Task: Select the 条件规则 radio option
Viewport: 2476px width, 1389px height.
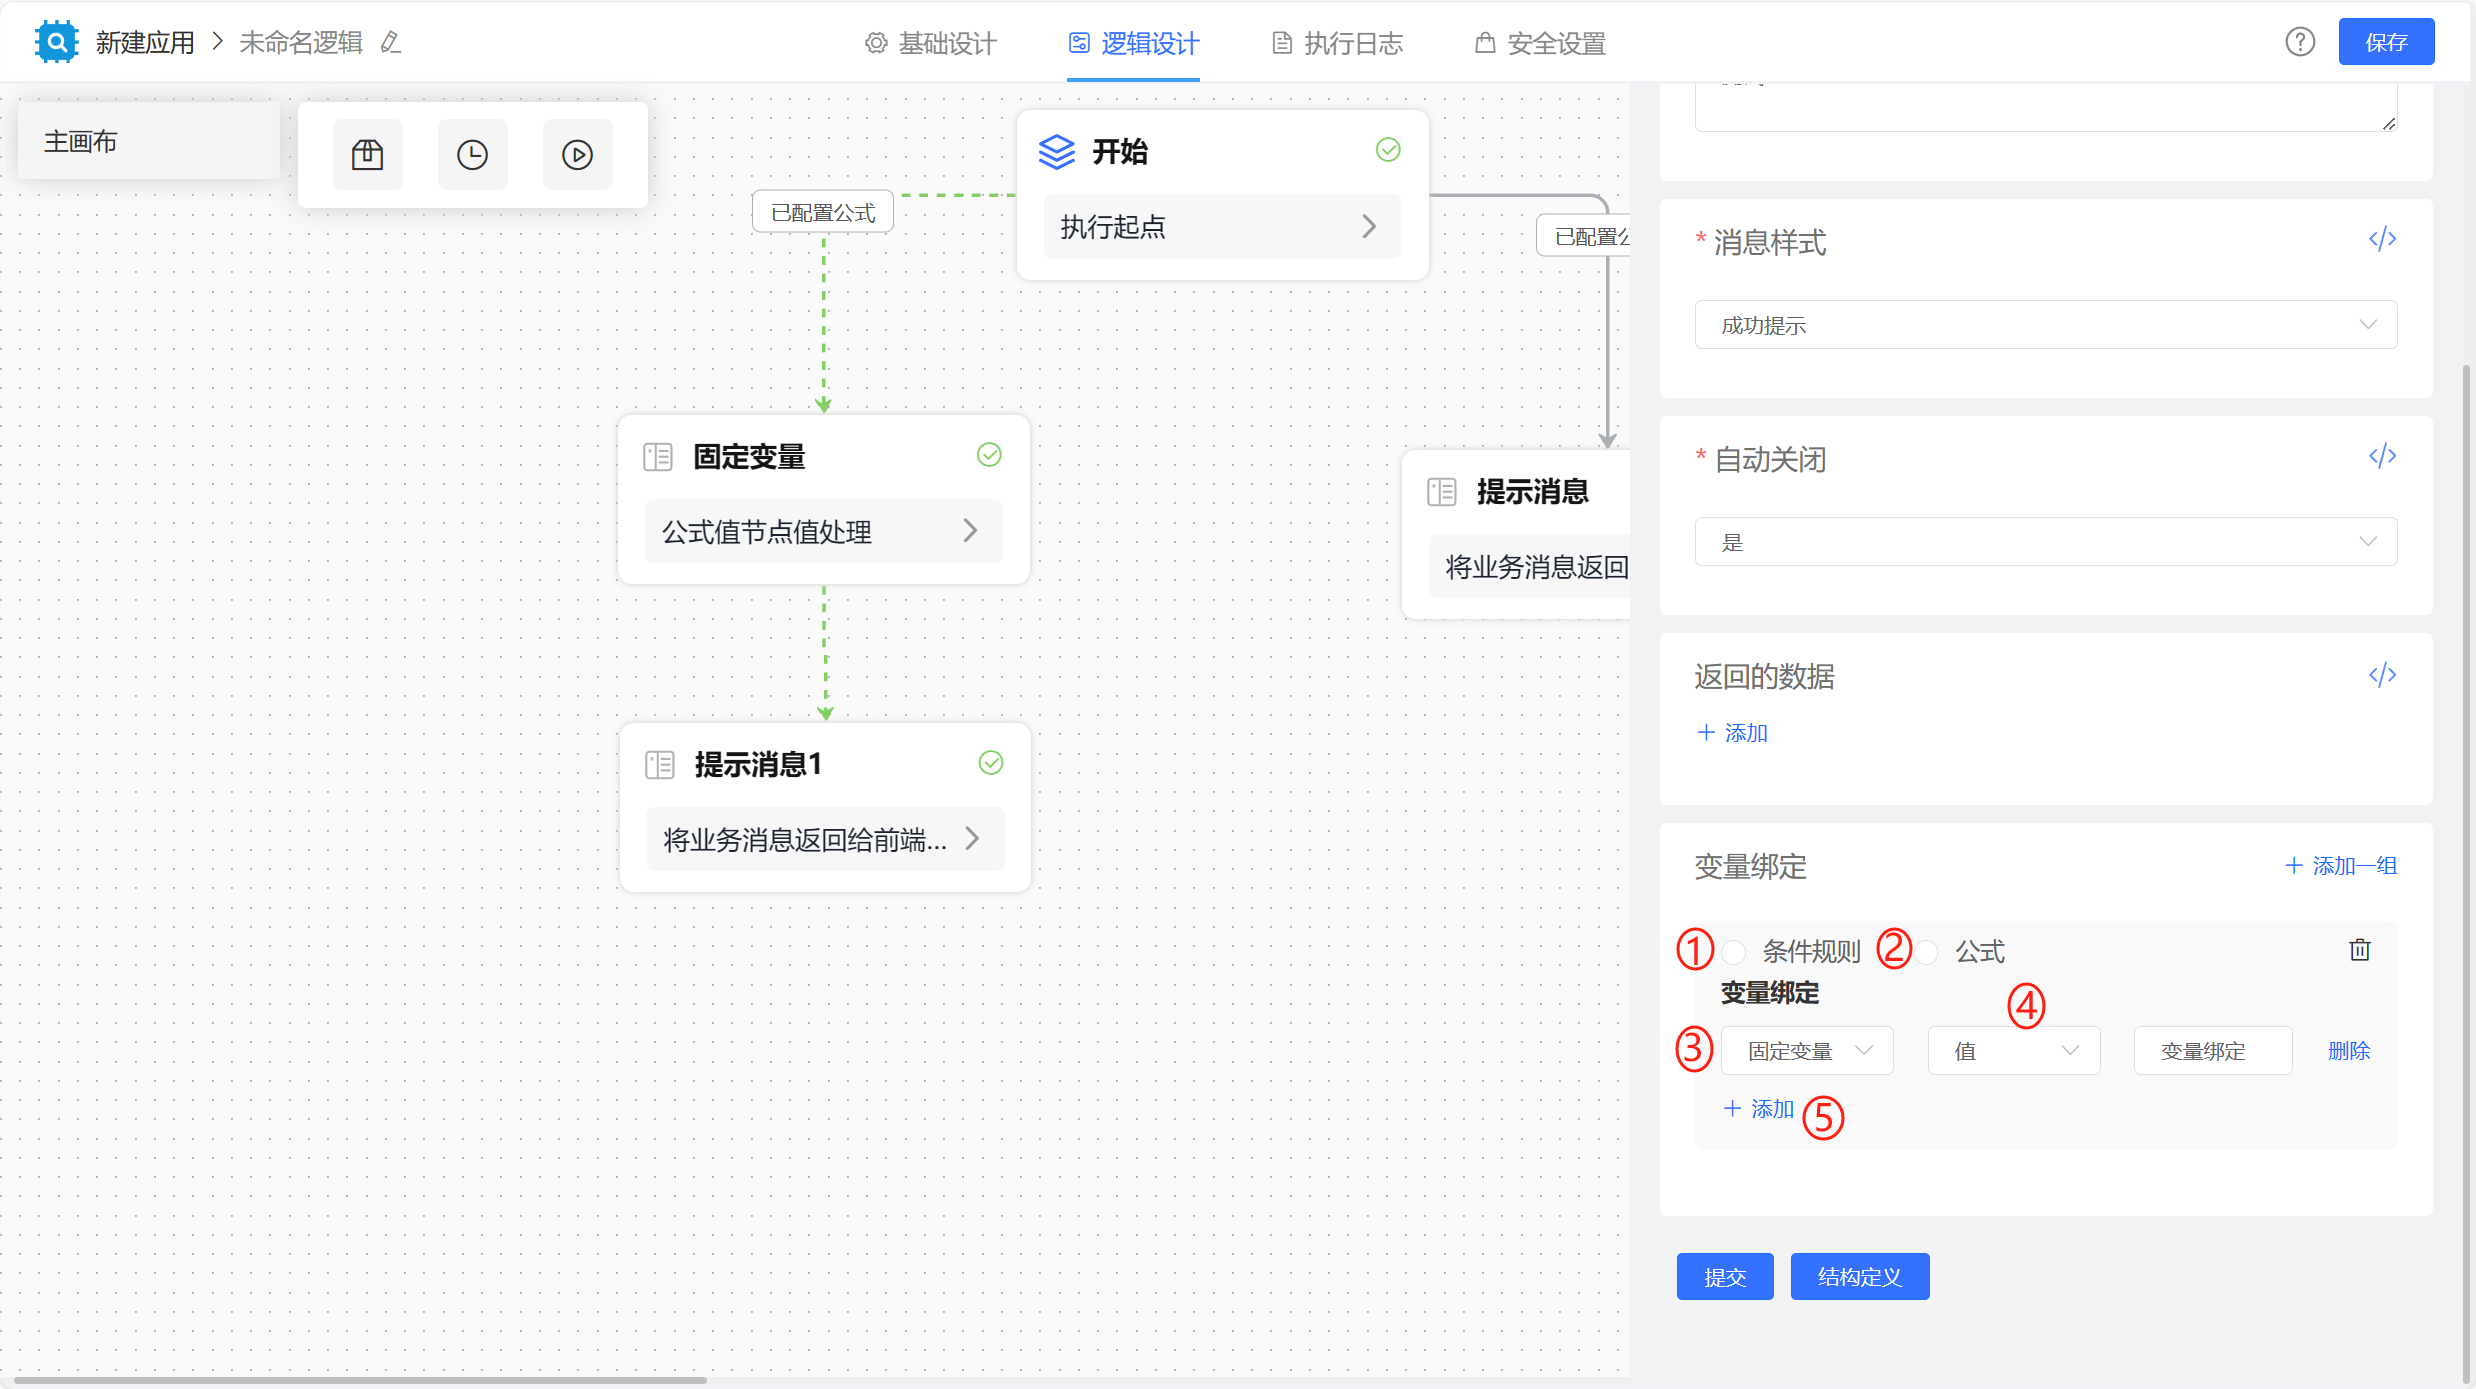Action: [1734, 951]
